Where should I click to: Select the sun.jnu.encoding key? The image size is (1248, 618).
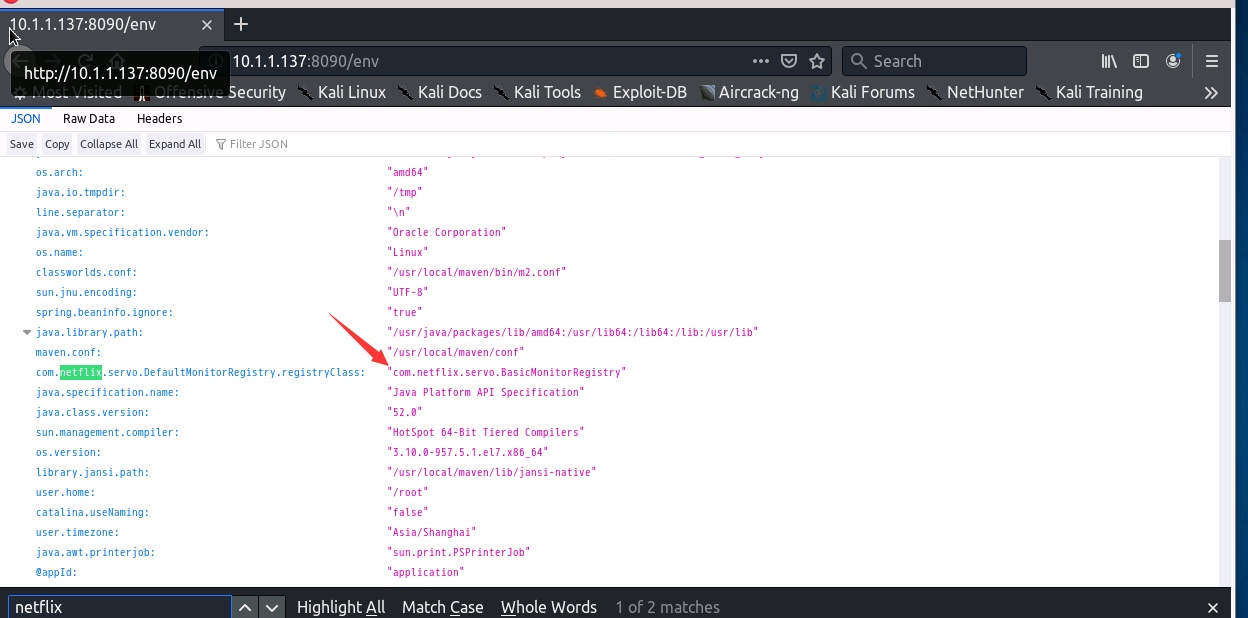[87, 292]
